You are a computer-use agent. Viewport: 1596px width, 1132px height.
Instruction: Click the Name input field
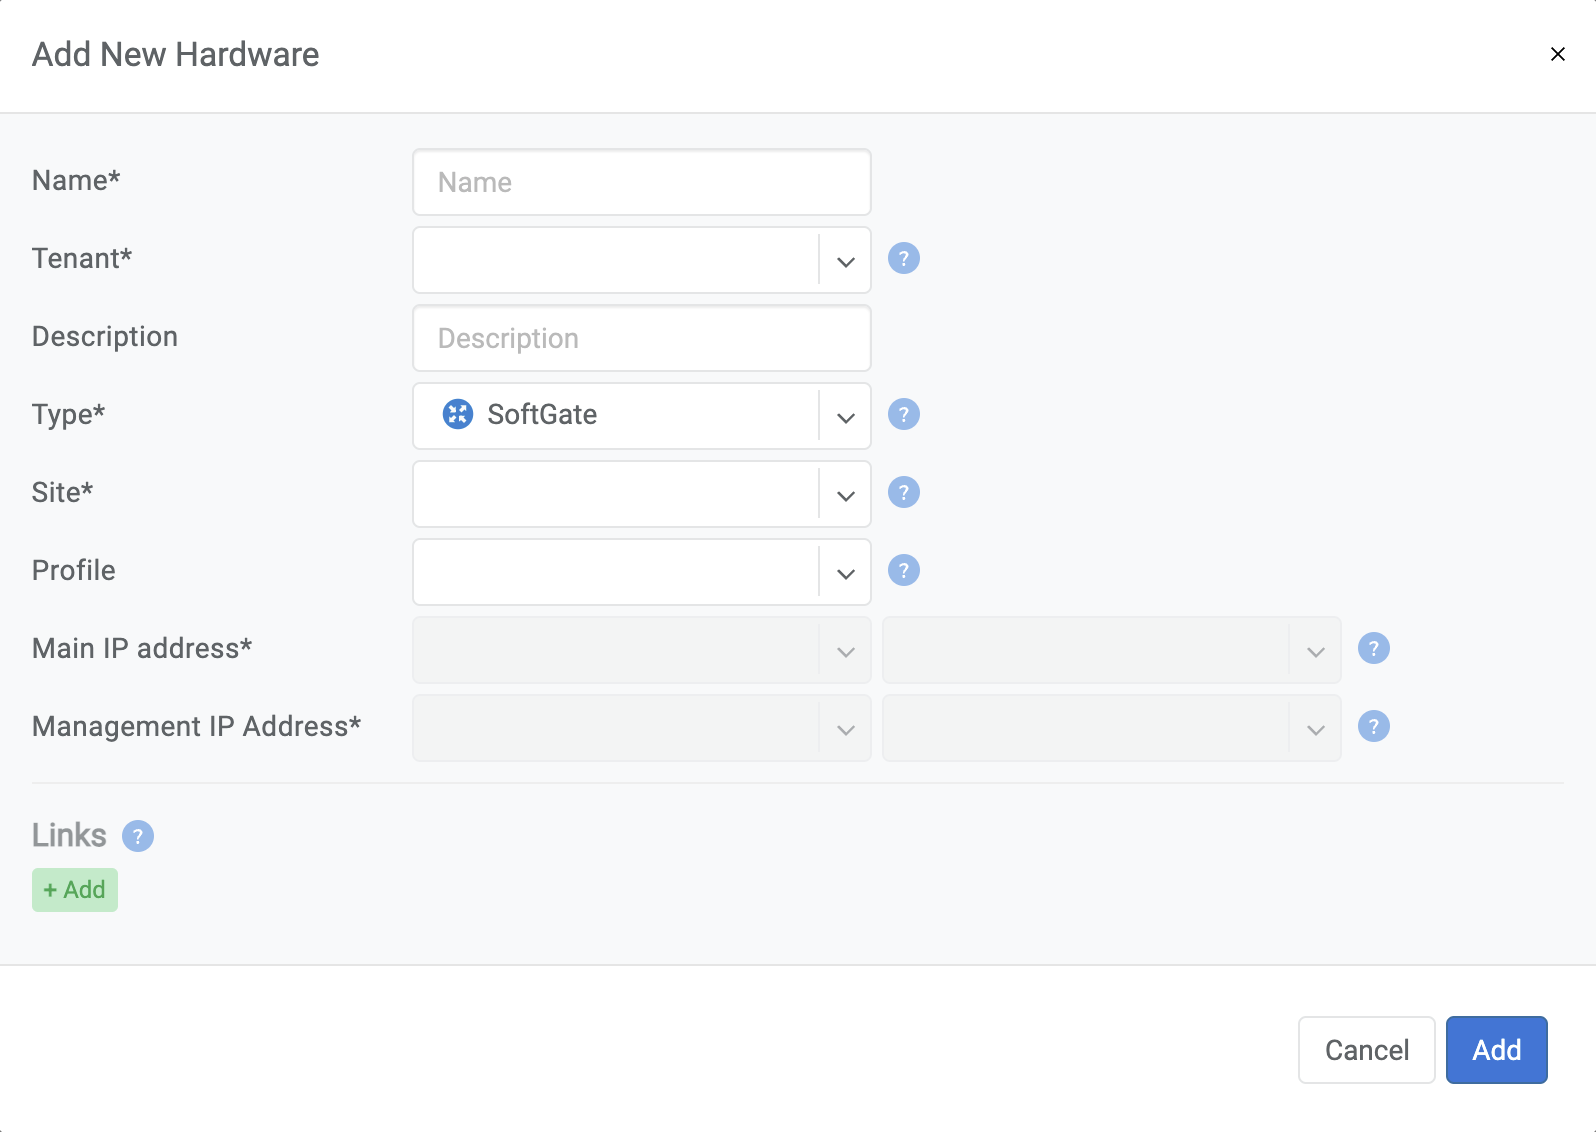point(641,183)
